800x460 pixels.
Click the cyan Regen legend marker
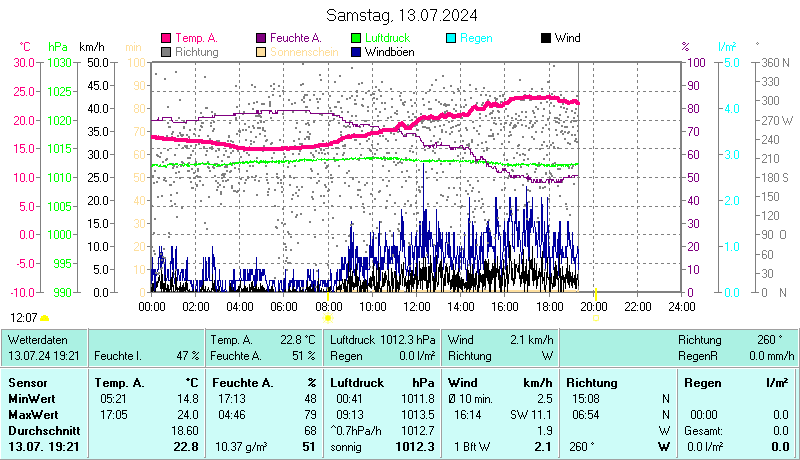click(x=451, y=38)
